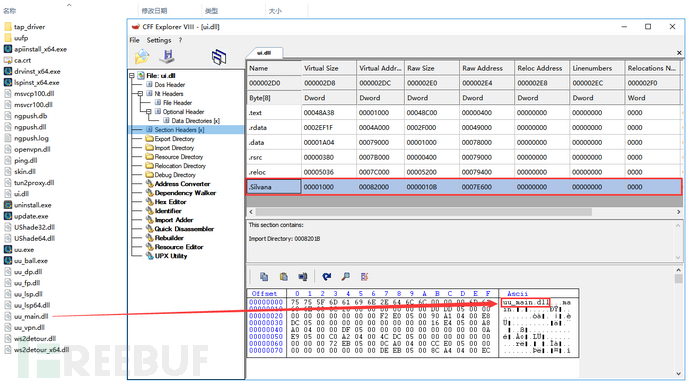Image resolution: width=690 pixels, height=385 pixels.
Task: Select Dos Header in the tree
Action: click(x=169, y=84)
